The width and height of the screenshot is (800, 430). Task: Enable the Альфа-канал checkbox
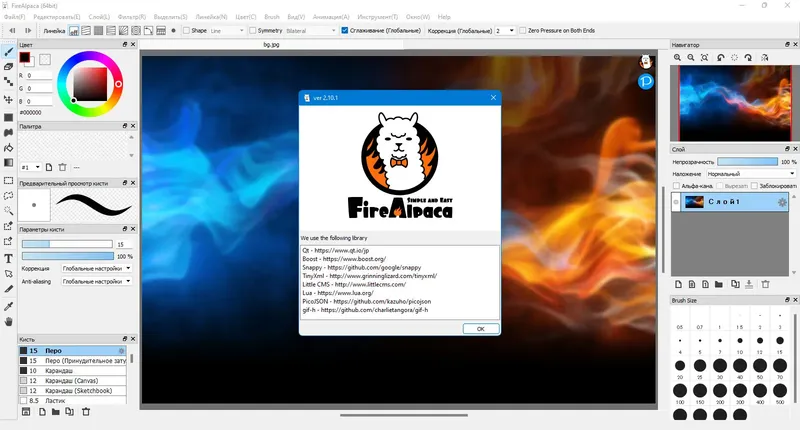coord(677,186)
